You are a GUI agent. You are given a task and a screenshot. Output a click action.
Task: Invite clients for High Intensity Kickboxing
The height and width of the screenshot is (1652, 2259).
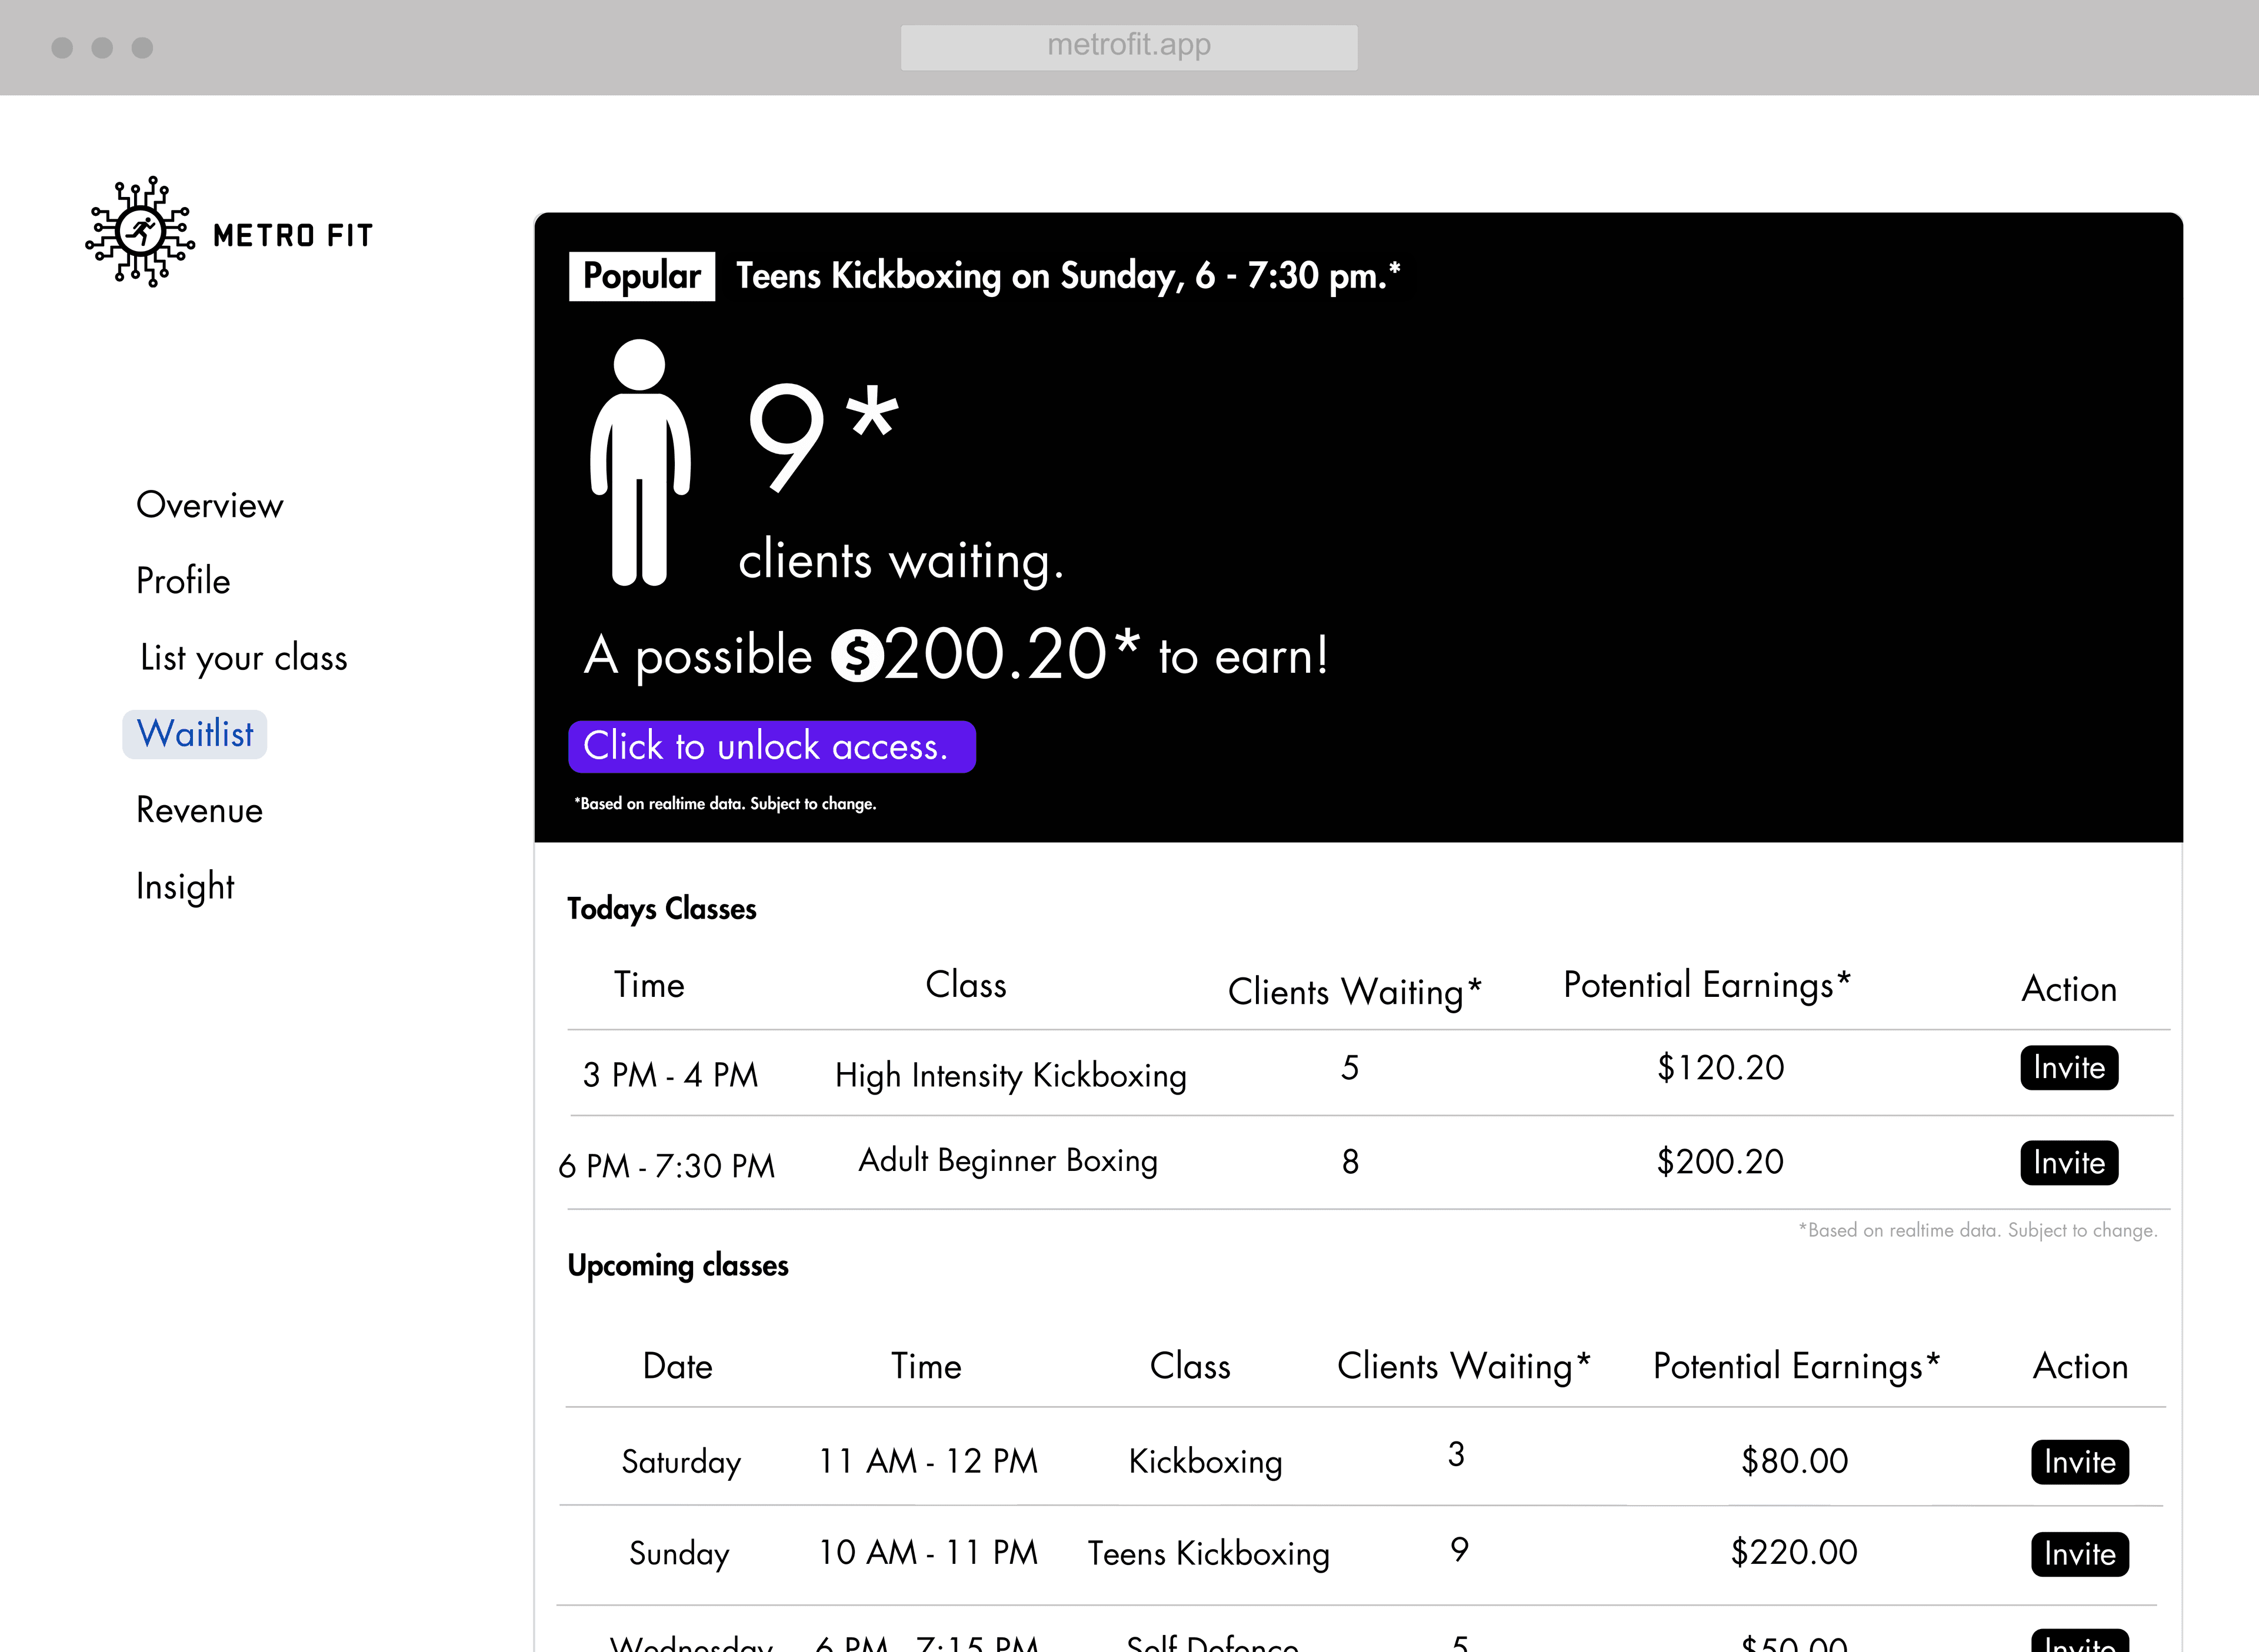2069,1068
